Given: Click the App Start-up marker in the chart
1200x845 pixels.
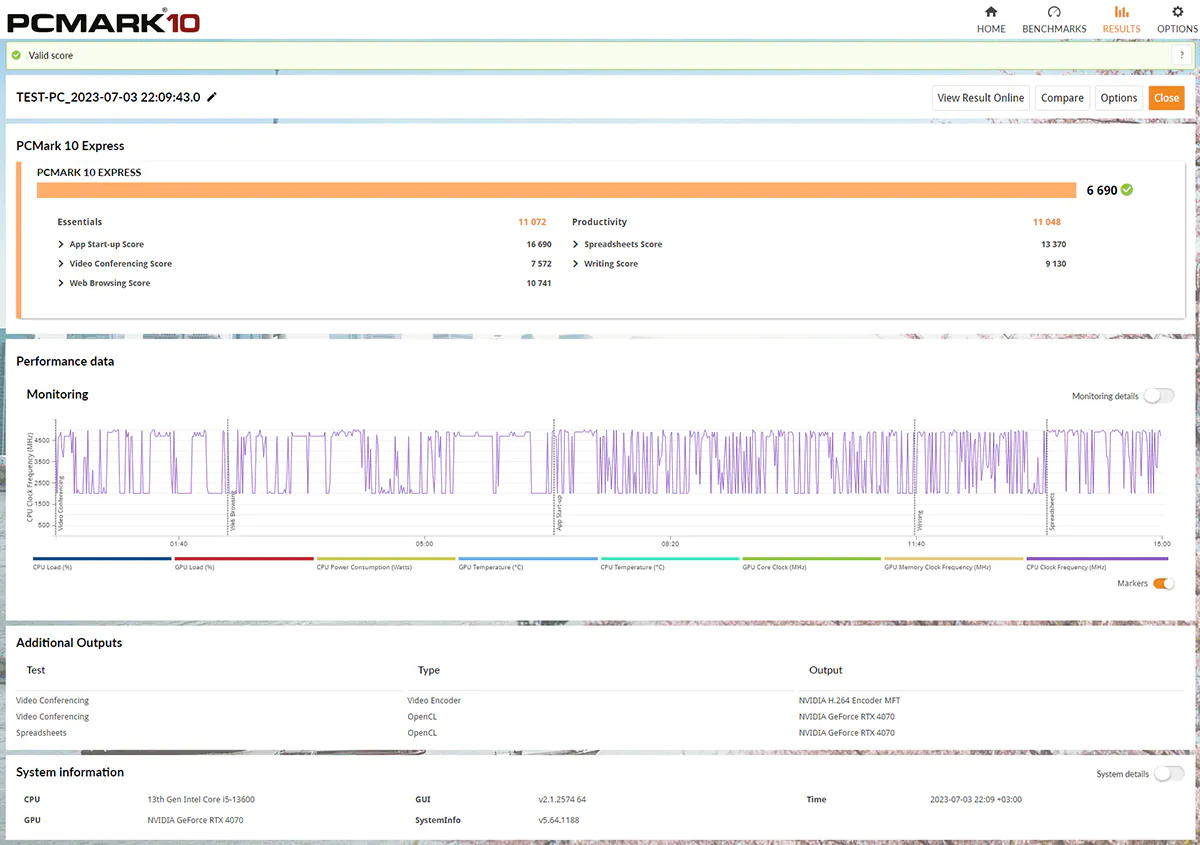Looking at the screenshot, I should coord(560,512).
